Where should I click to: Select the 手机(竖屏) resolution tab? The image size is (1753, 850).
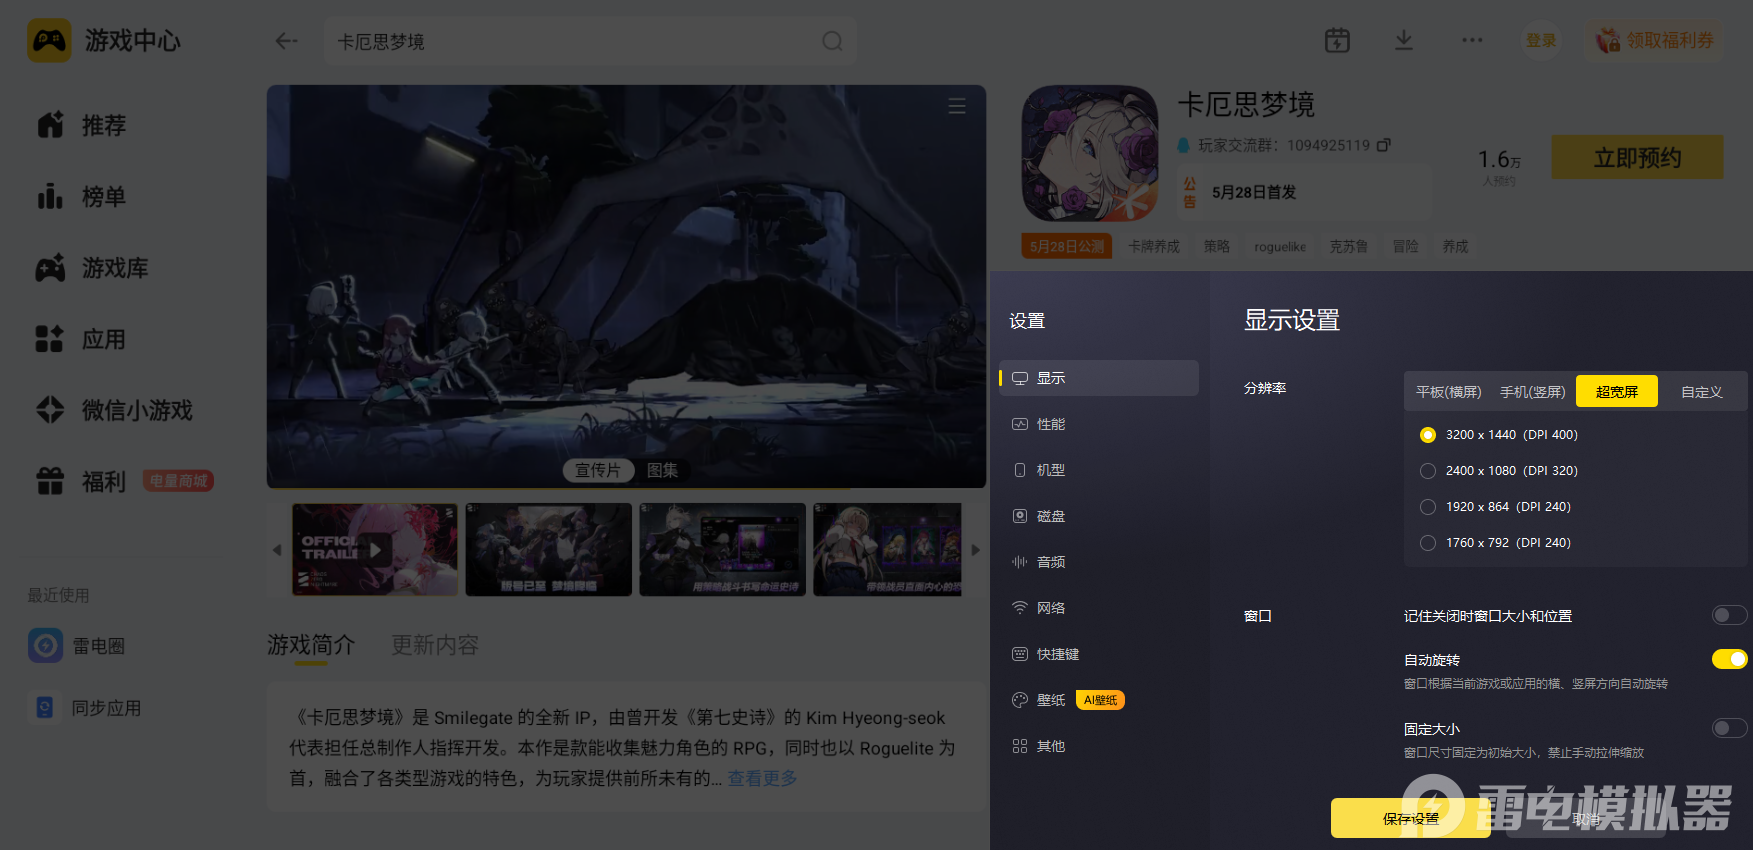(1532, 392)
